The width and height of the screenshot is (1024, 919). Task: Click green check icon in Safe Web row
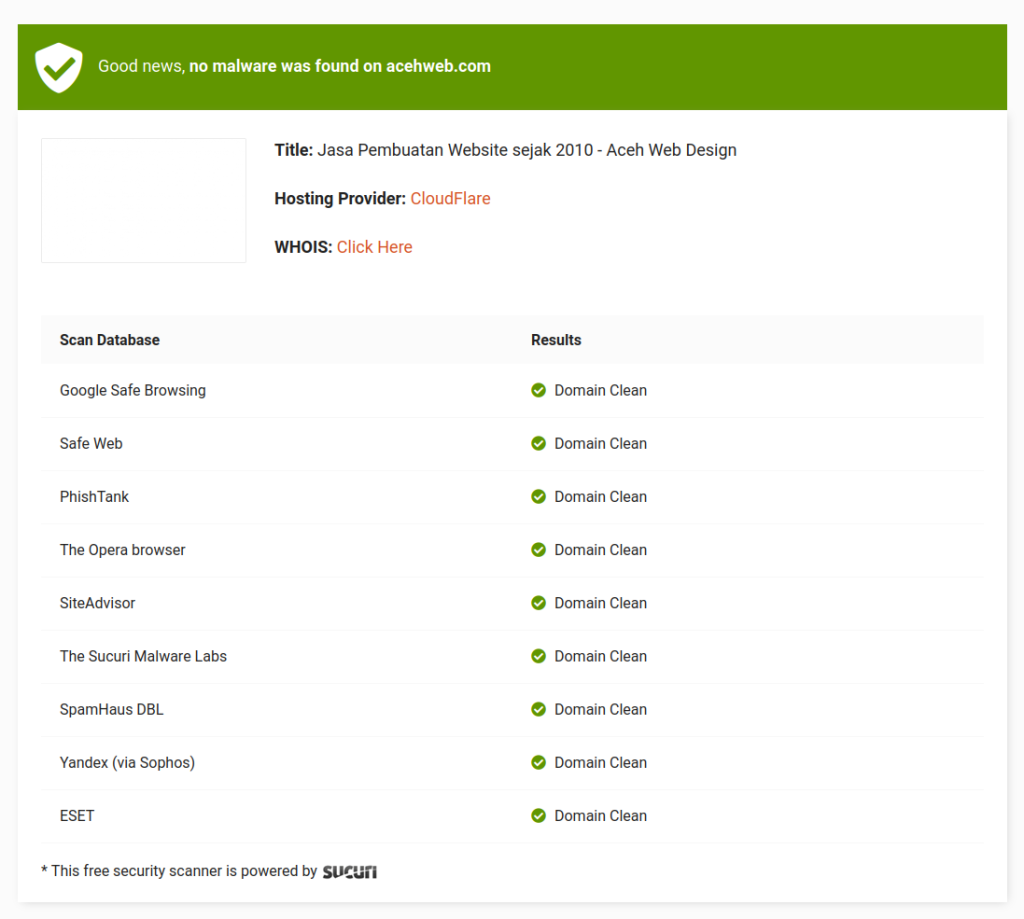(x=538, y=443)
